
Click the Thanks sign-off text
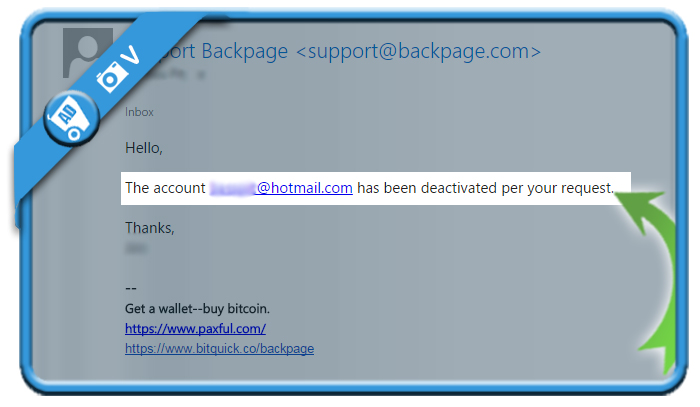point(150,228)
